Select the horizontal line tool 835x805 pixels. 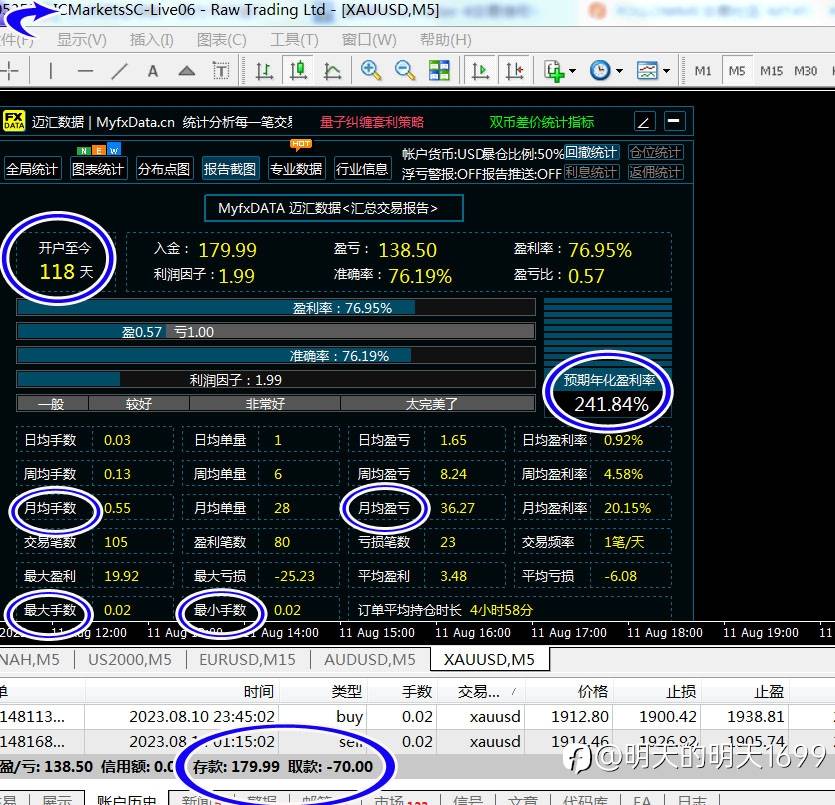click(85, 71)
